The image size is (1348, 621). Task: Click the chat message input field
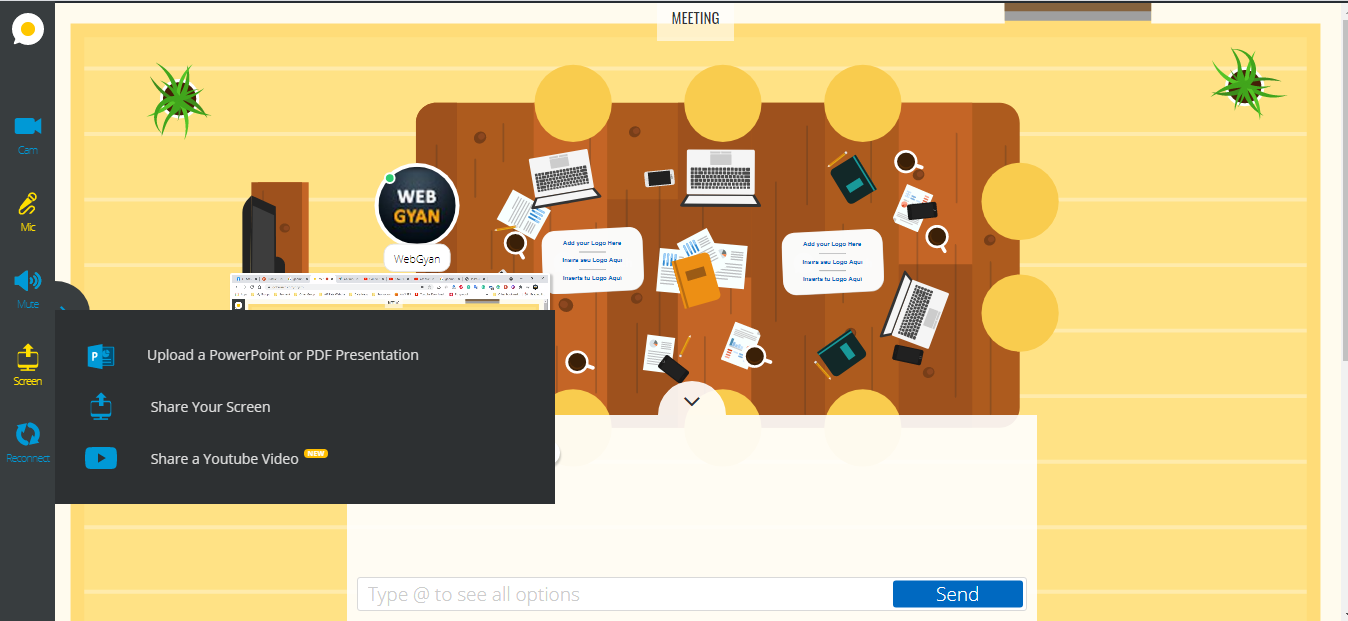(625, 594)
